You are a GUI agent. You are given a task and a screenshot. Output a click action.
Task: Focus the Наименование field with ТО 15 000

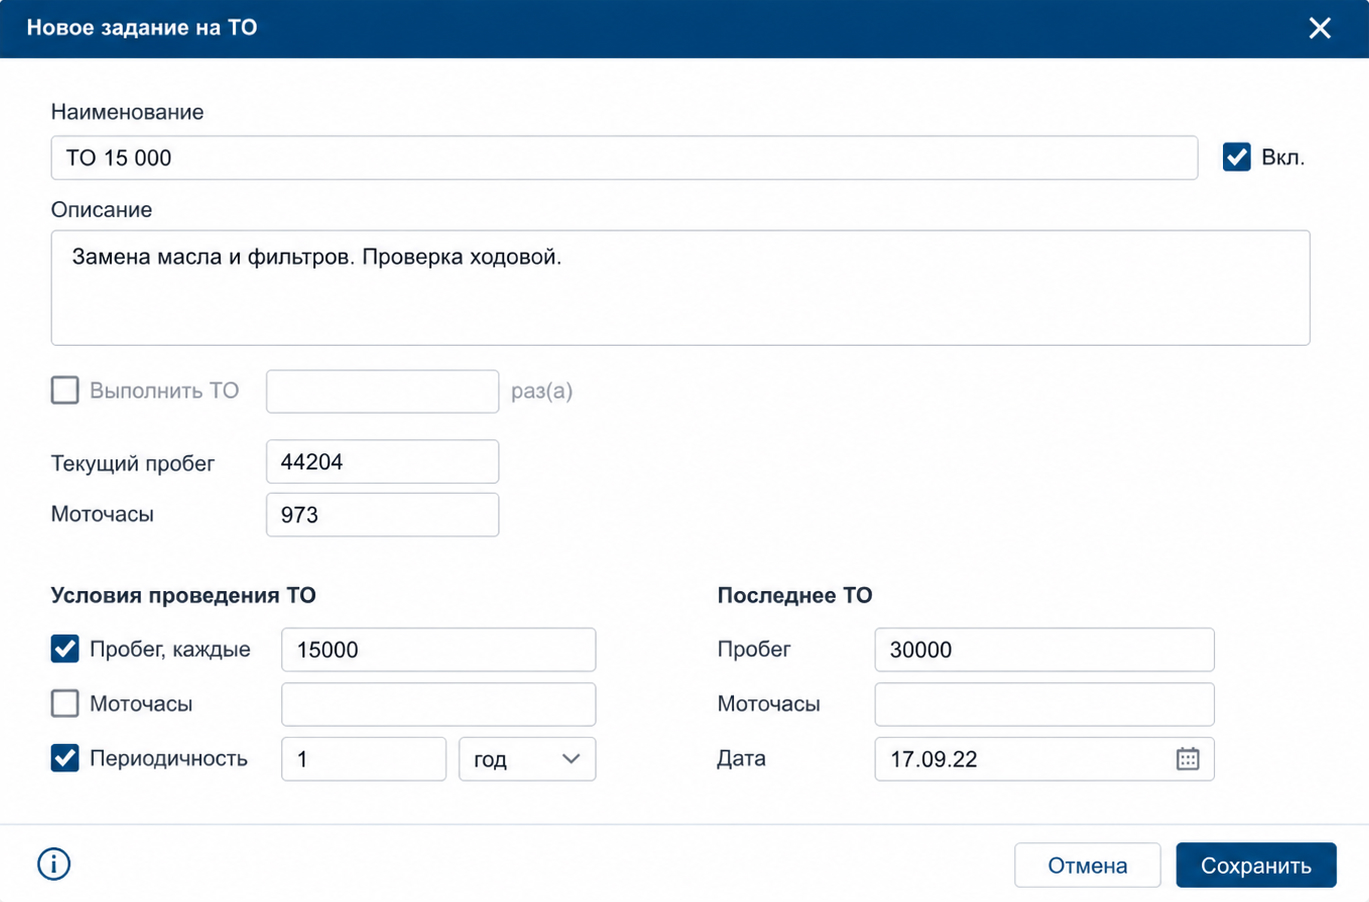[624, 158]
